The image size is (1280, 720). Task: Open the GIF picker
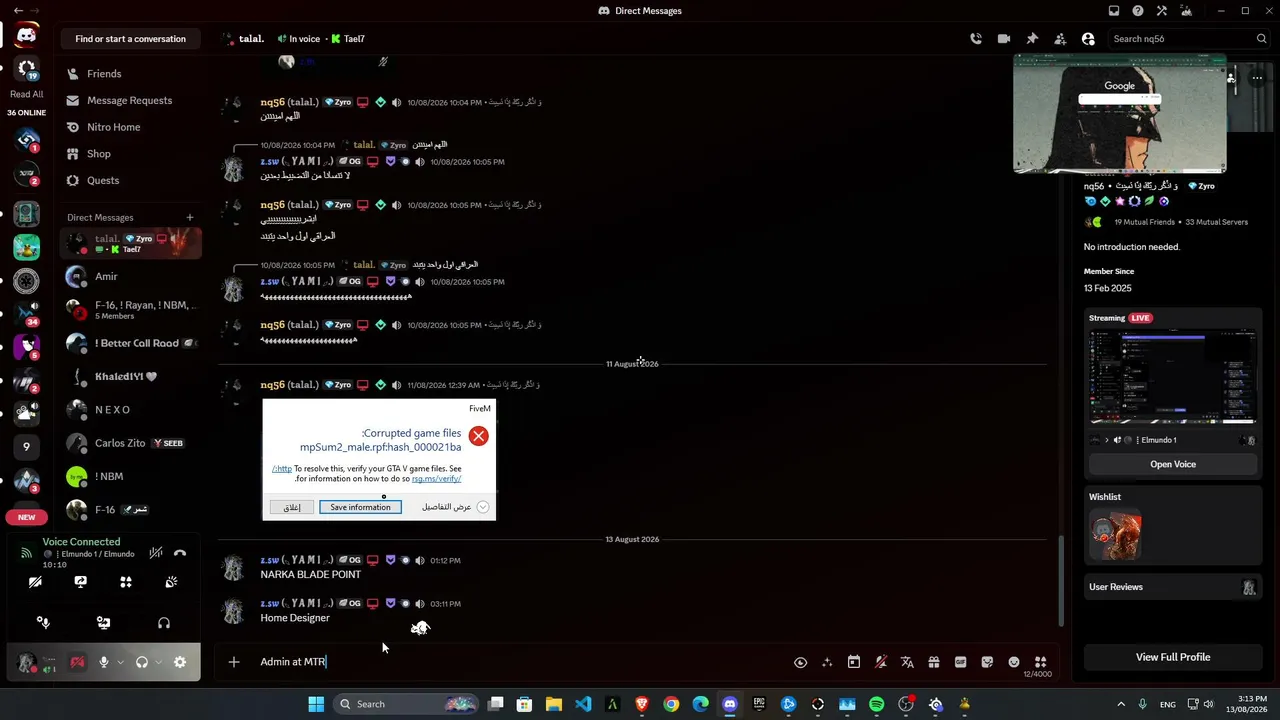pyautogui.click(x=961, y=662)
